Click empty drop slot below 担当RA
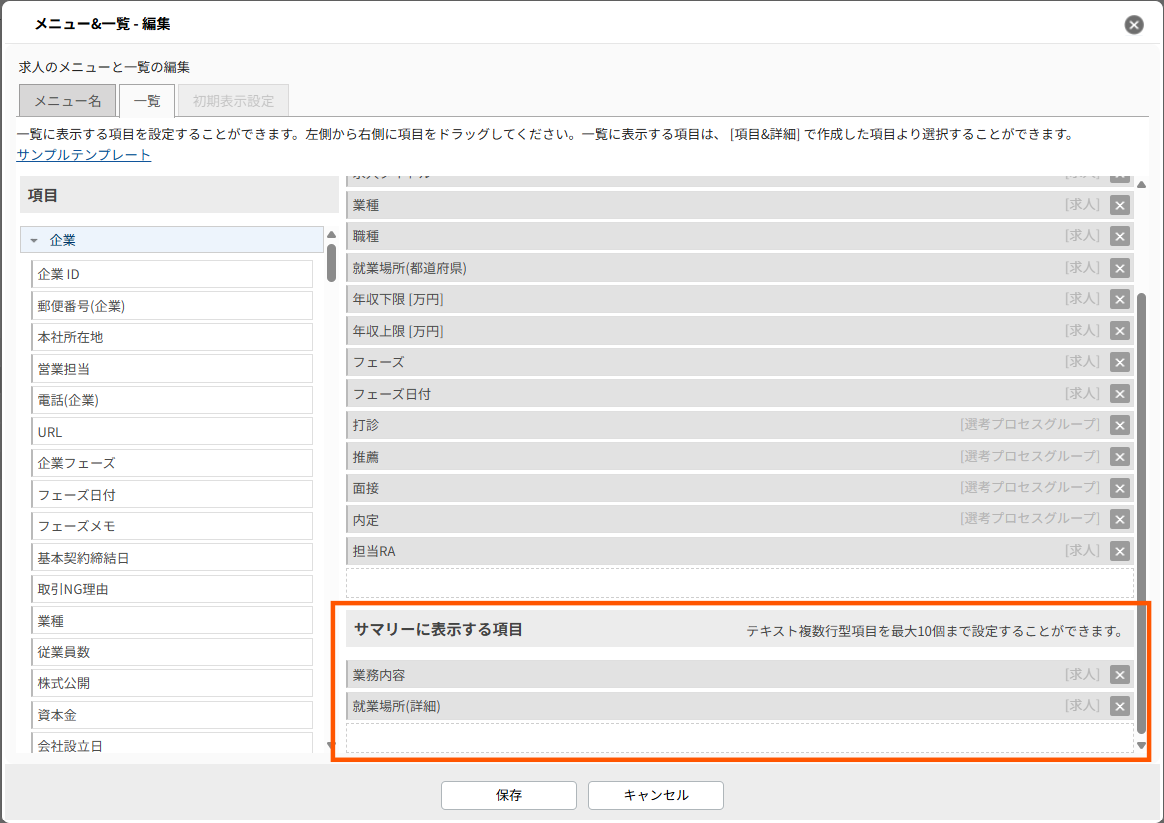 (739, 583)
